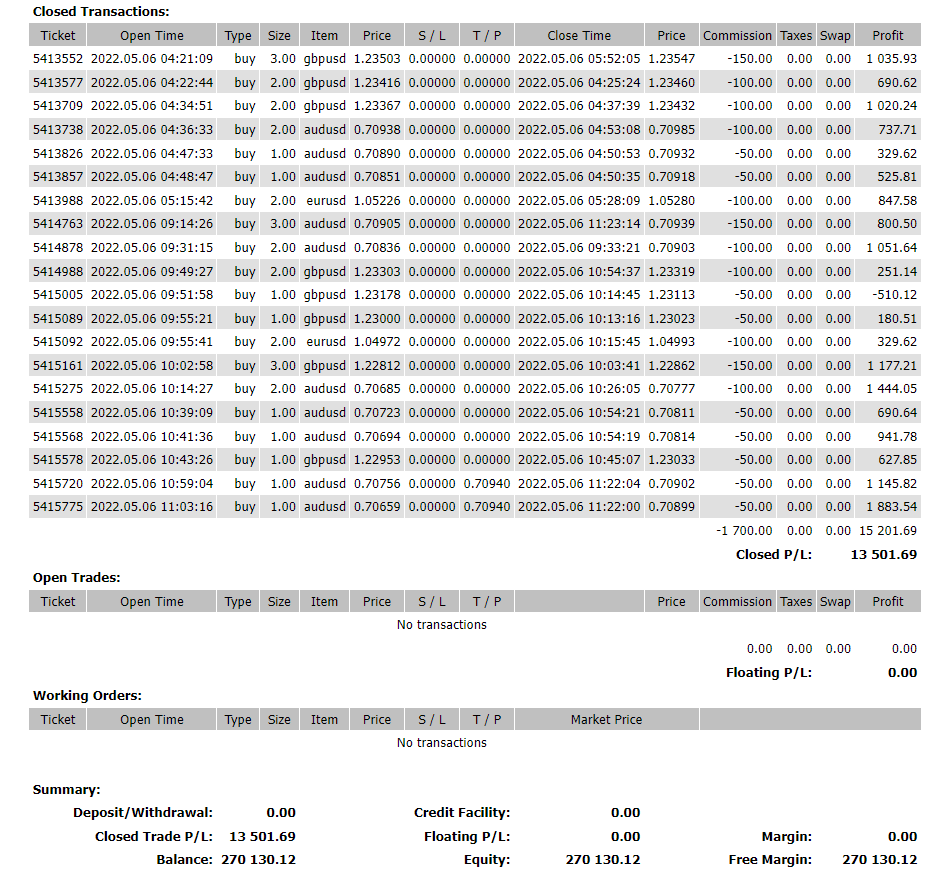Select the profit value 1 177.21
Screen dimensions: 938x877
(891, 366)
